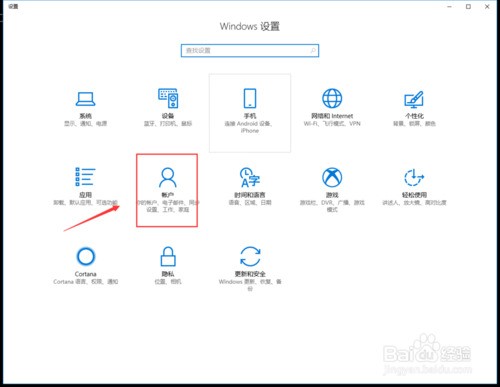
Task: Open the 设备 (Devices) keyboard and speaker icon
Action: pos(168,98)
